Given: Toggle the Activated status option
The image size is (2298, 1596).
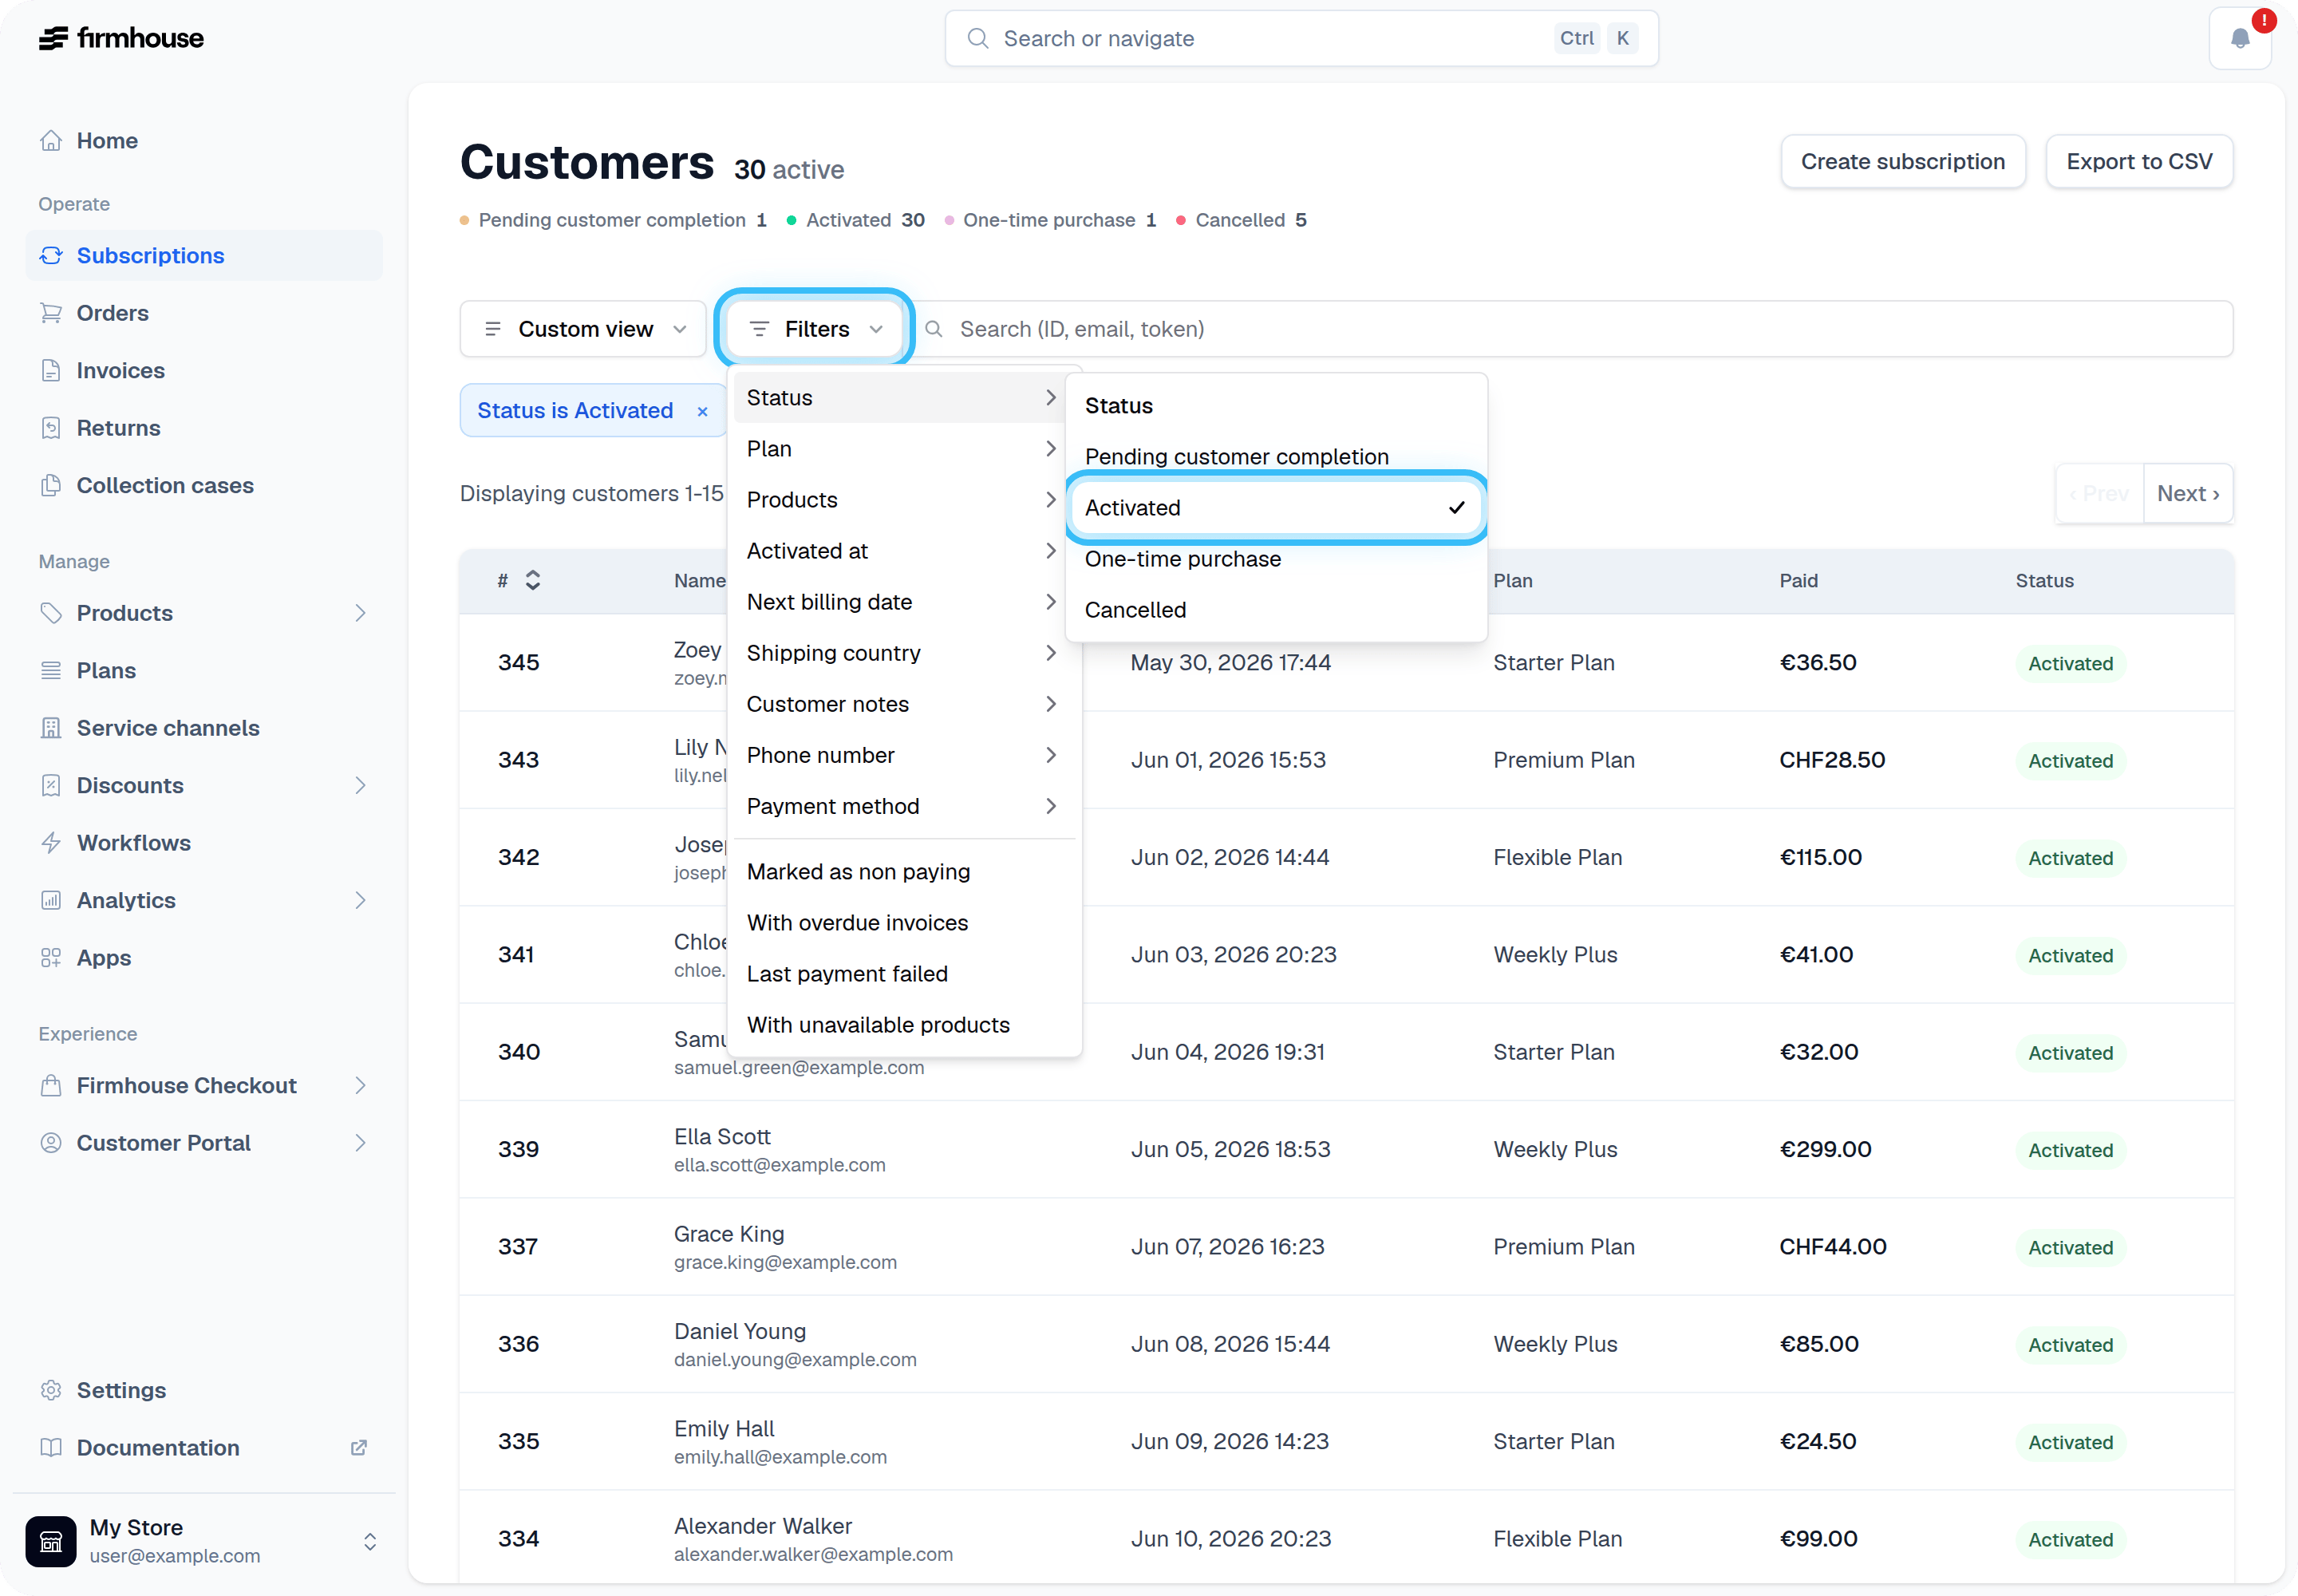Looking at the screenshot, I should 1275,508.
